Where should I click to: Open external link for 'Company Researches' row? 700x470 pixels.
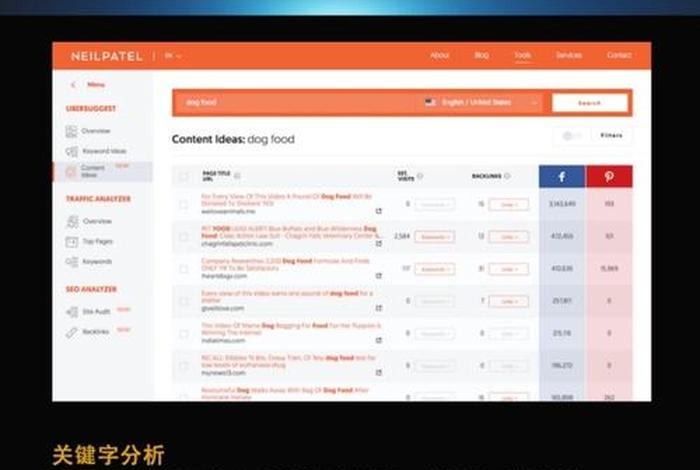(379, 276)
